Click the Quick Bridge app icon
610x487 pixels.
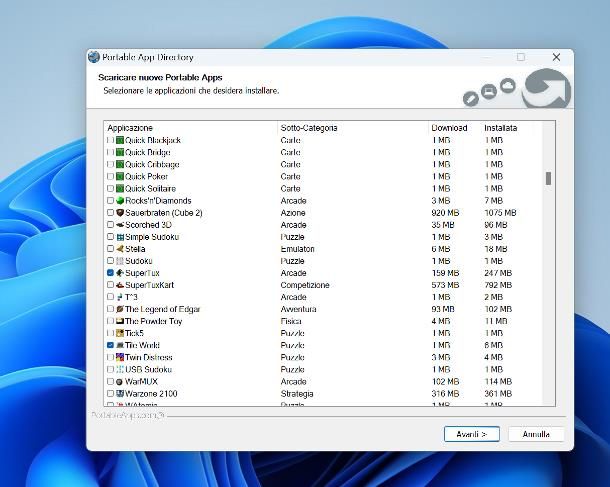[120, 152]
